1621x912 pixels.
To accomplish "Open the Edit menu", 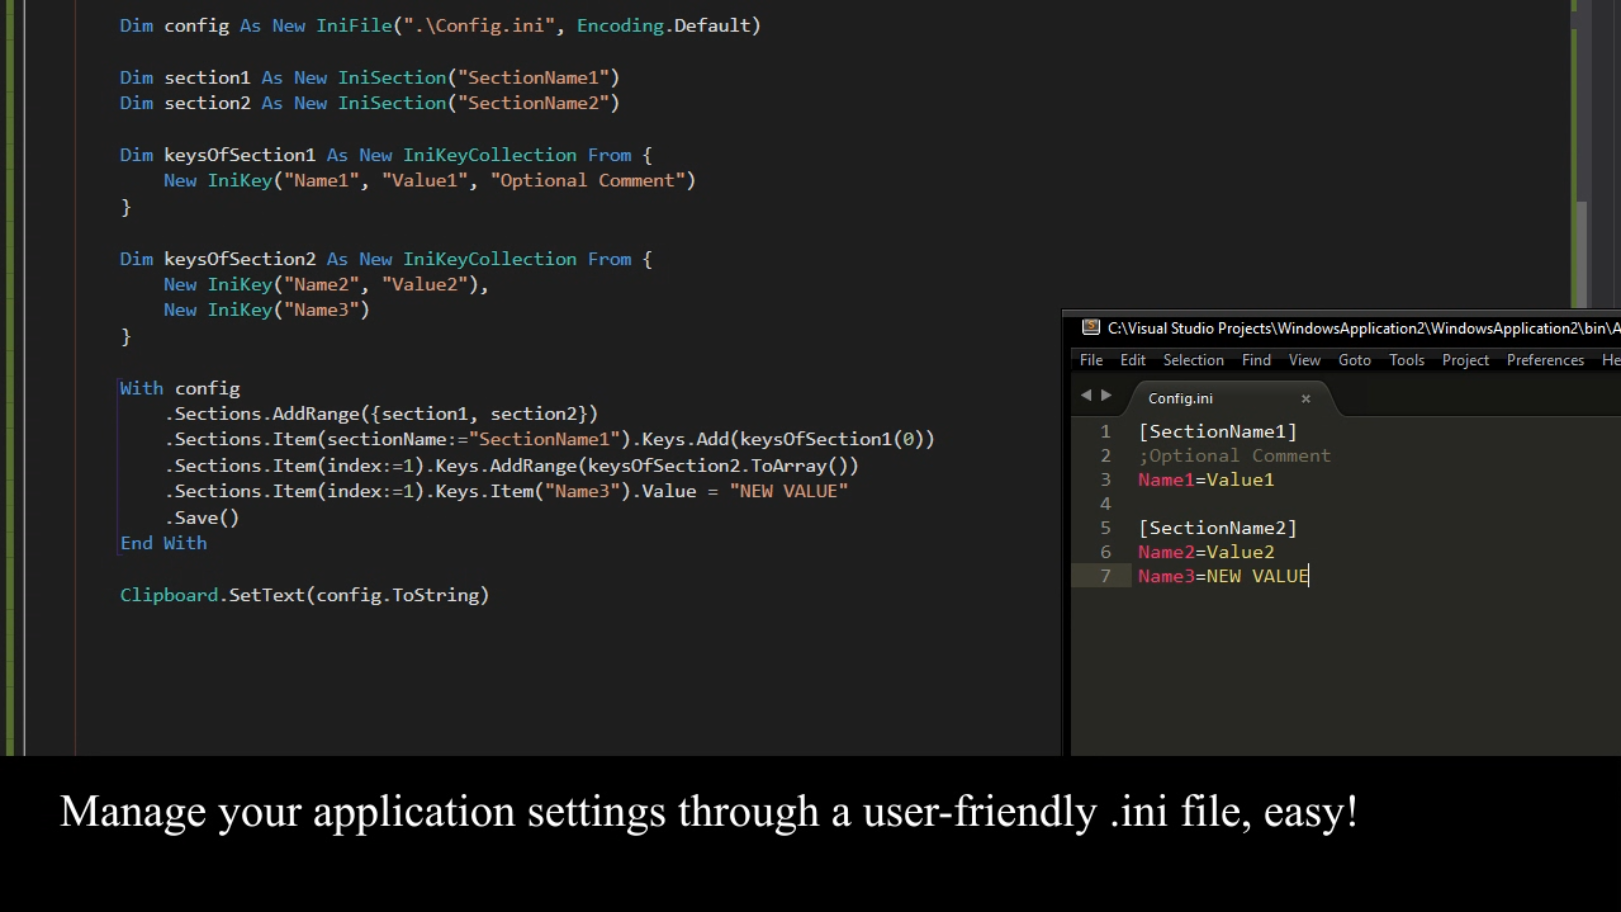I will tap(1132, 360).
